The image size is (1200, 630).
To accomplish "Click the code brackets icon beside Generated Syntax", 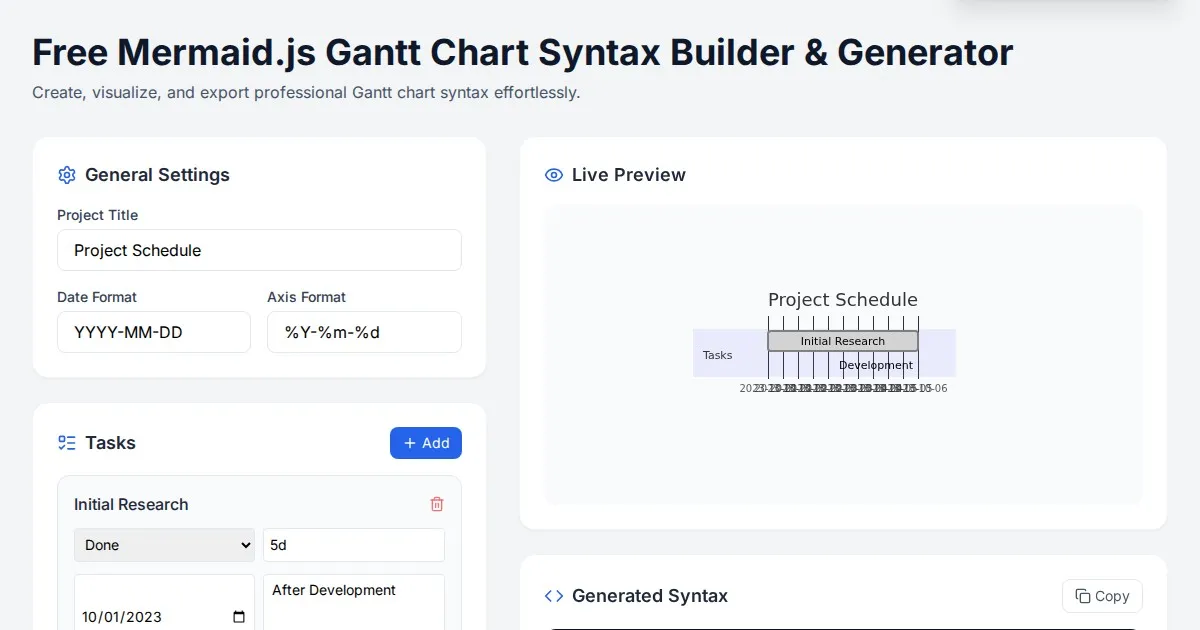I will [x=554, y=596].
